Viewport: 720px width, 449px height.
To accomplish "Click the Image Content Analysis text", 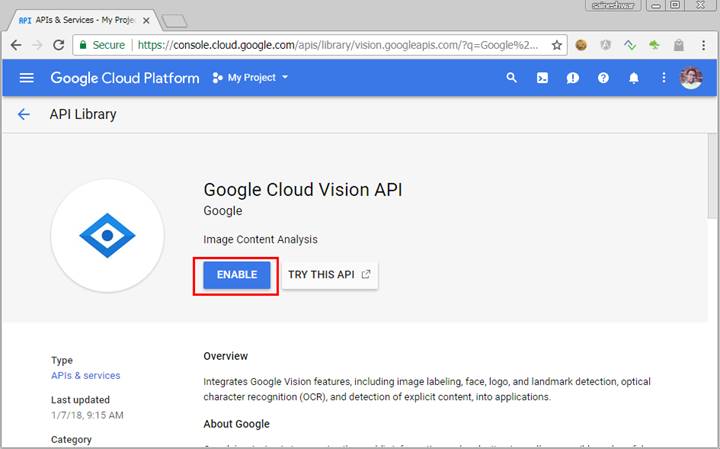I will 260,240.
